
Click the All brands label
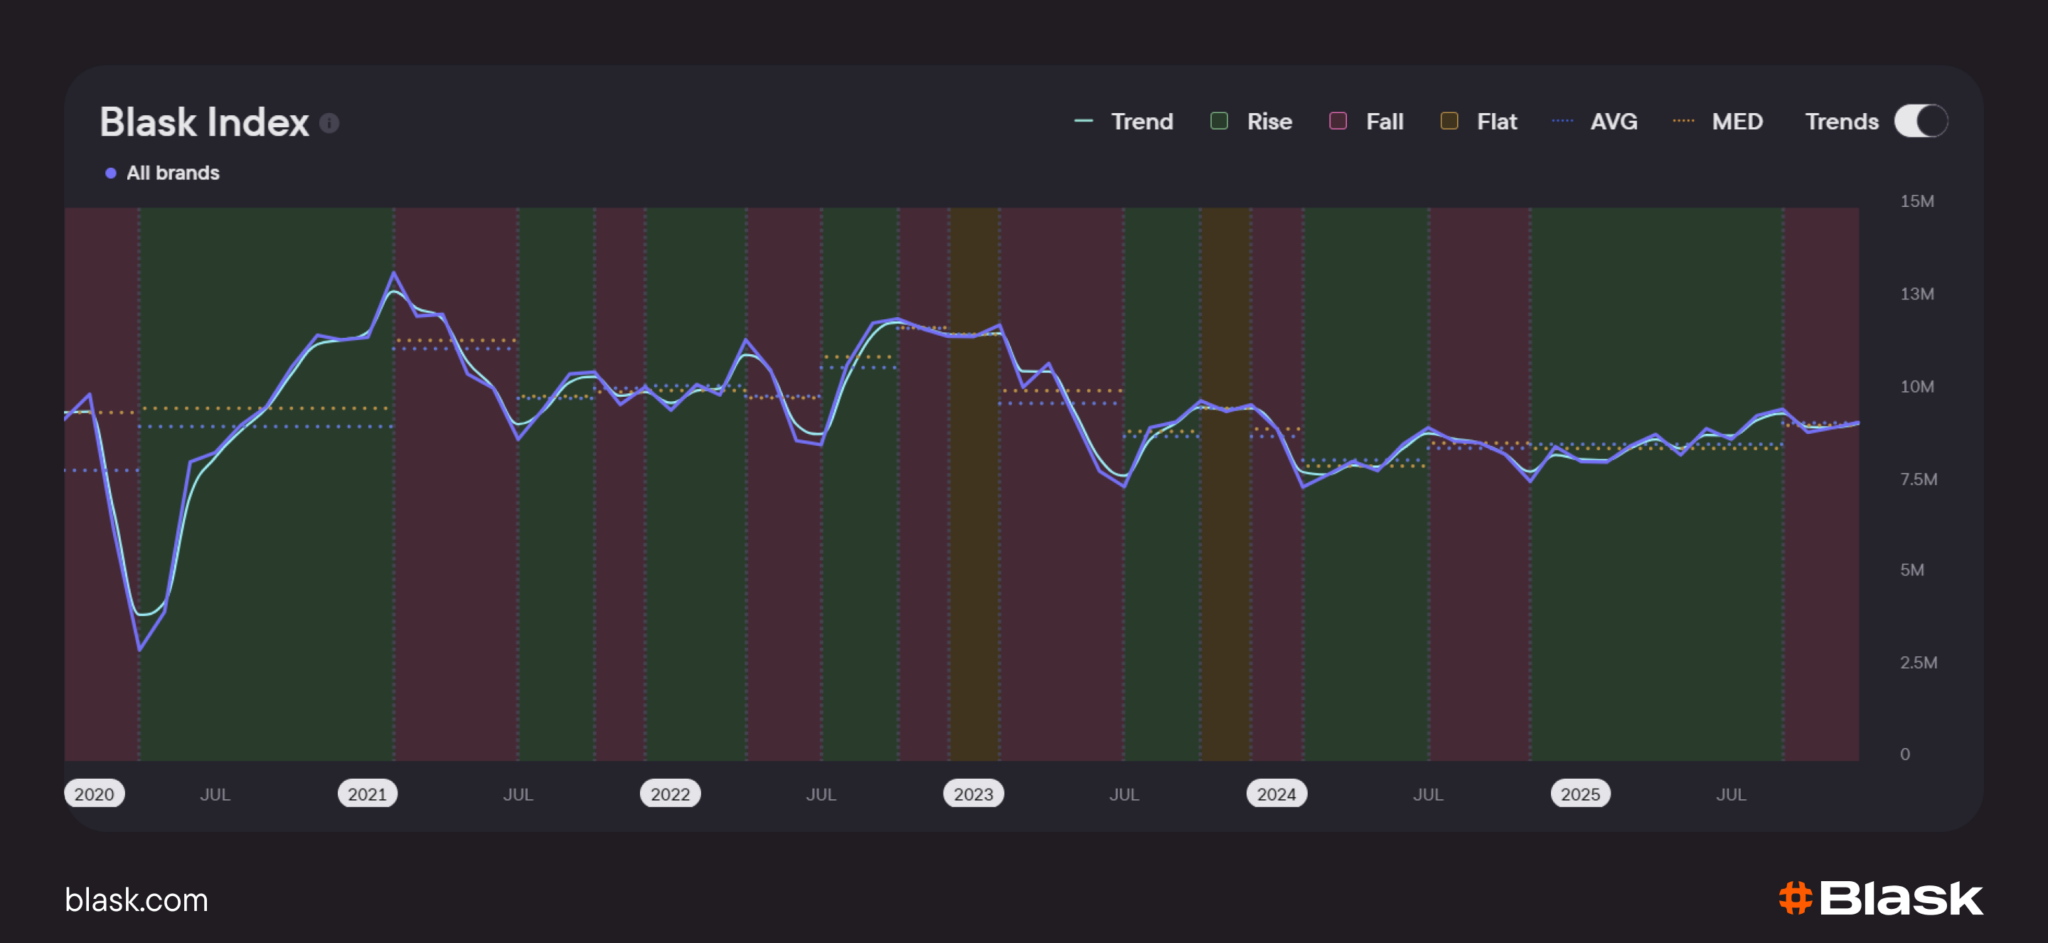coord(173,173)
